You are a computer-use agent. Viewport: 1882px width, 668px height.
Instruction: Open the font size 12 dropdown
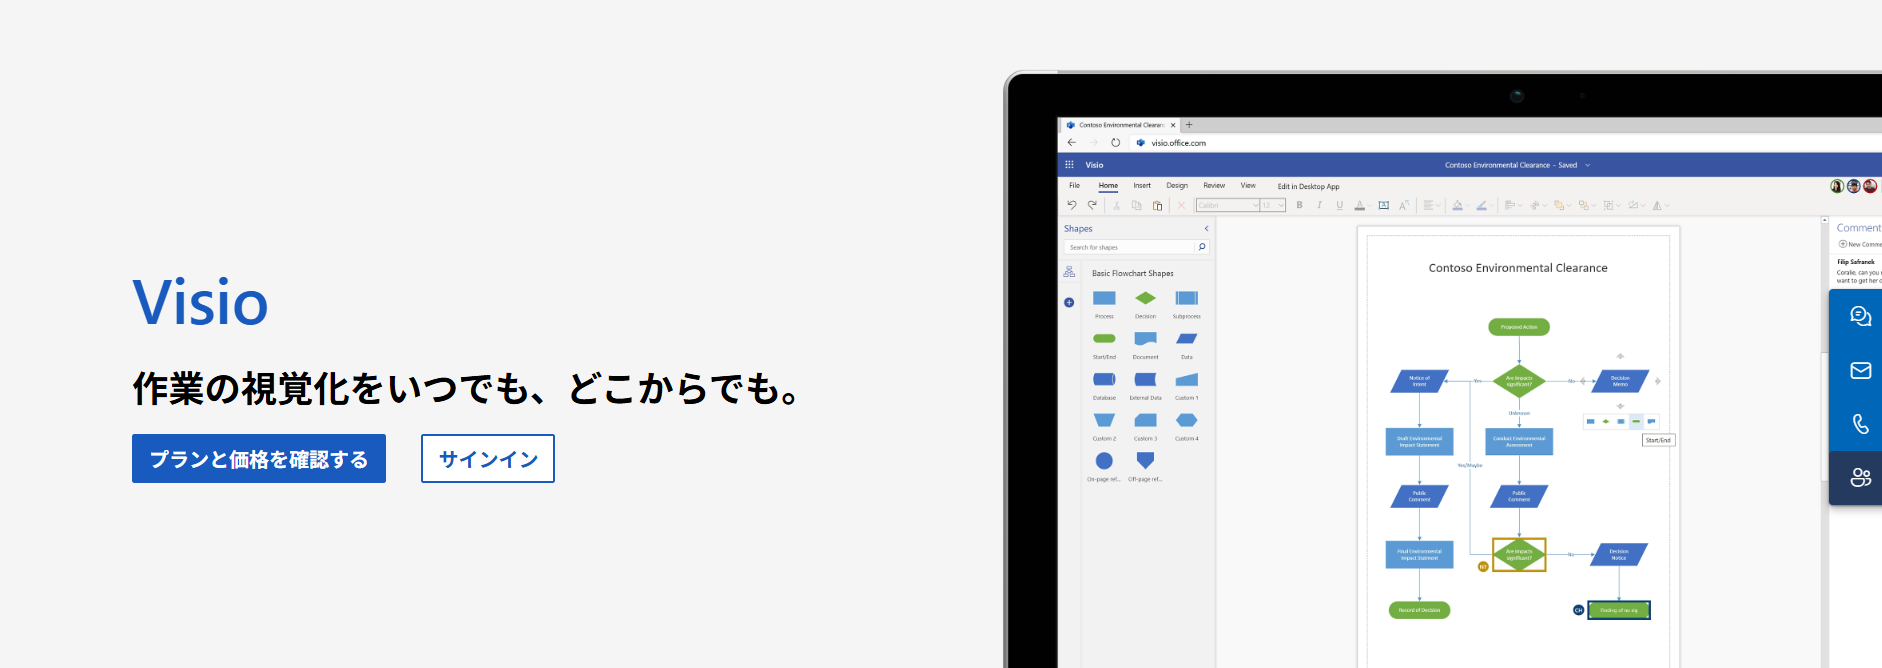click(1272, 205)
